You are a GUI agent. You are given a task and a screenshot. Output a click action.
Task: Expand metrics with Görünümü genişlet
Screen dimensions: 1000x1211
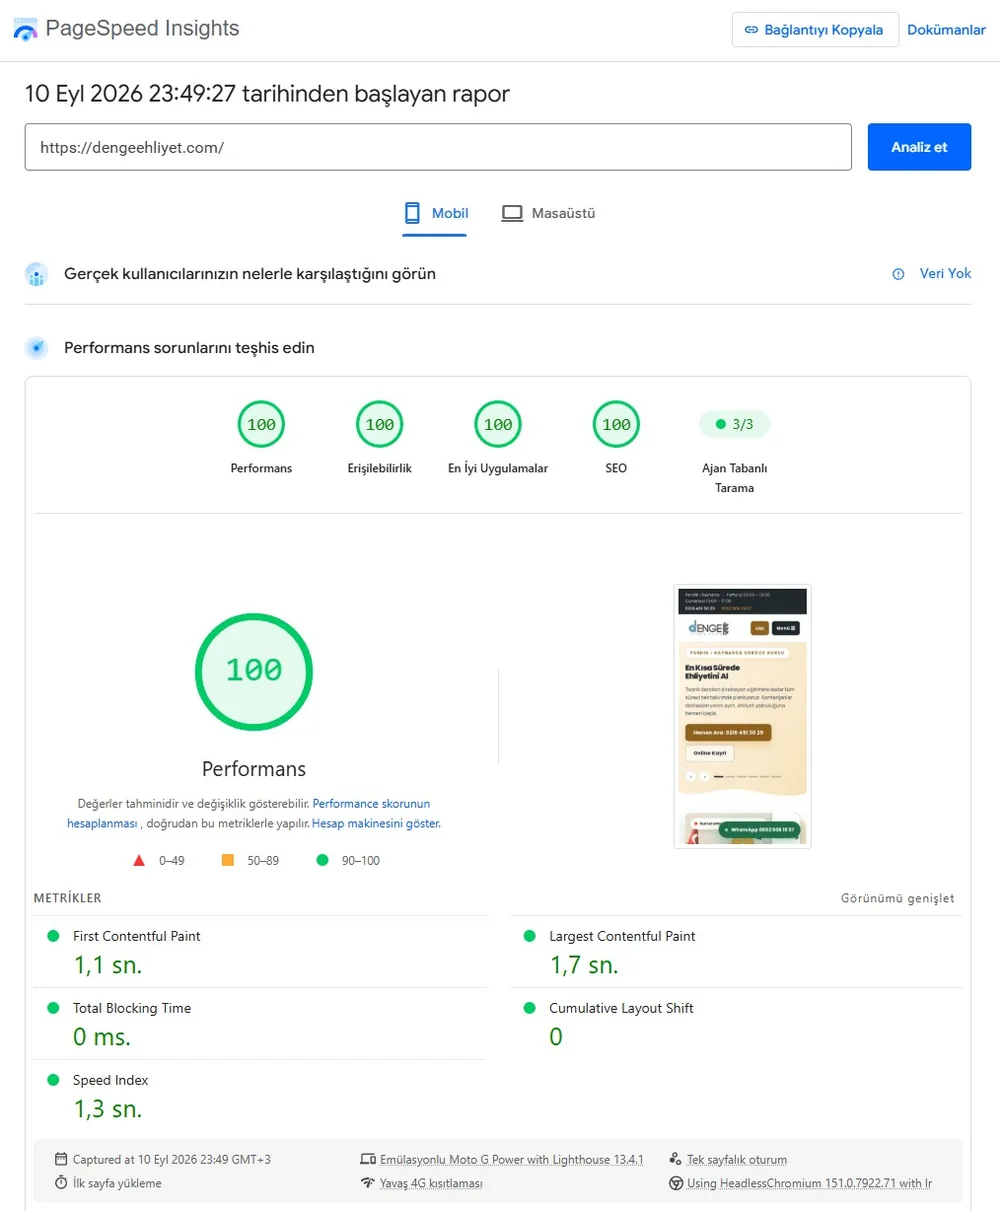[x=897, y=898]
